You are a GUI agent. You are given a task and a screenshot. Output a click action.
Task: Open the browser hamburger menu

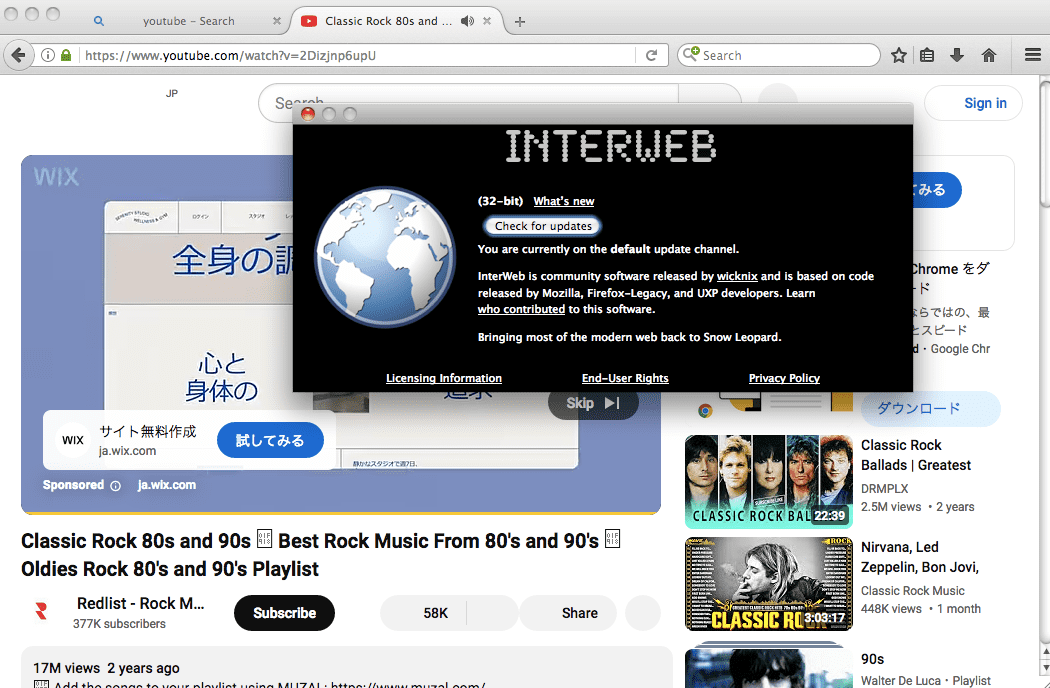(1033, 55)
